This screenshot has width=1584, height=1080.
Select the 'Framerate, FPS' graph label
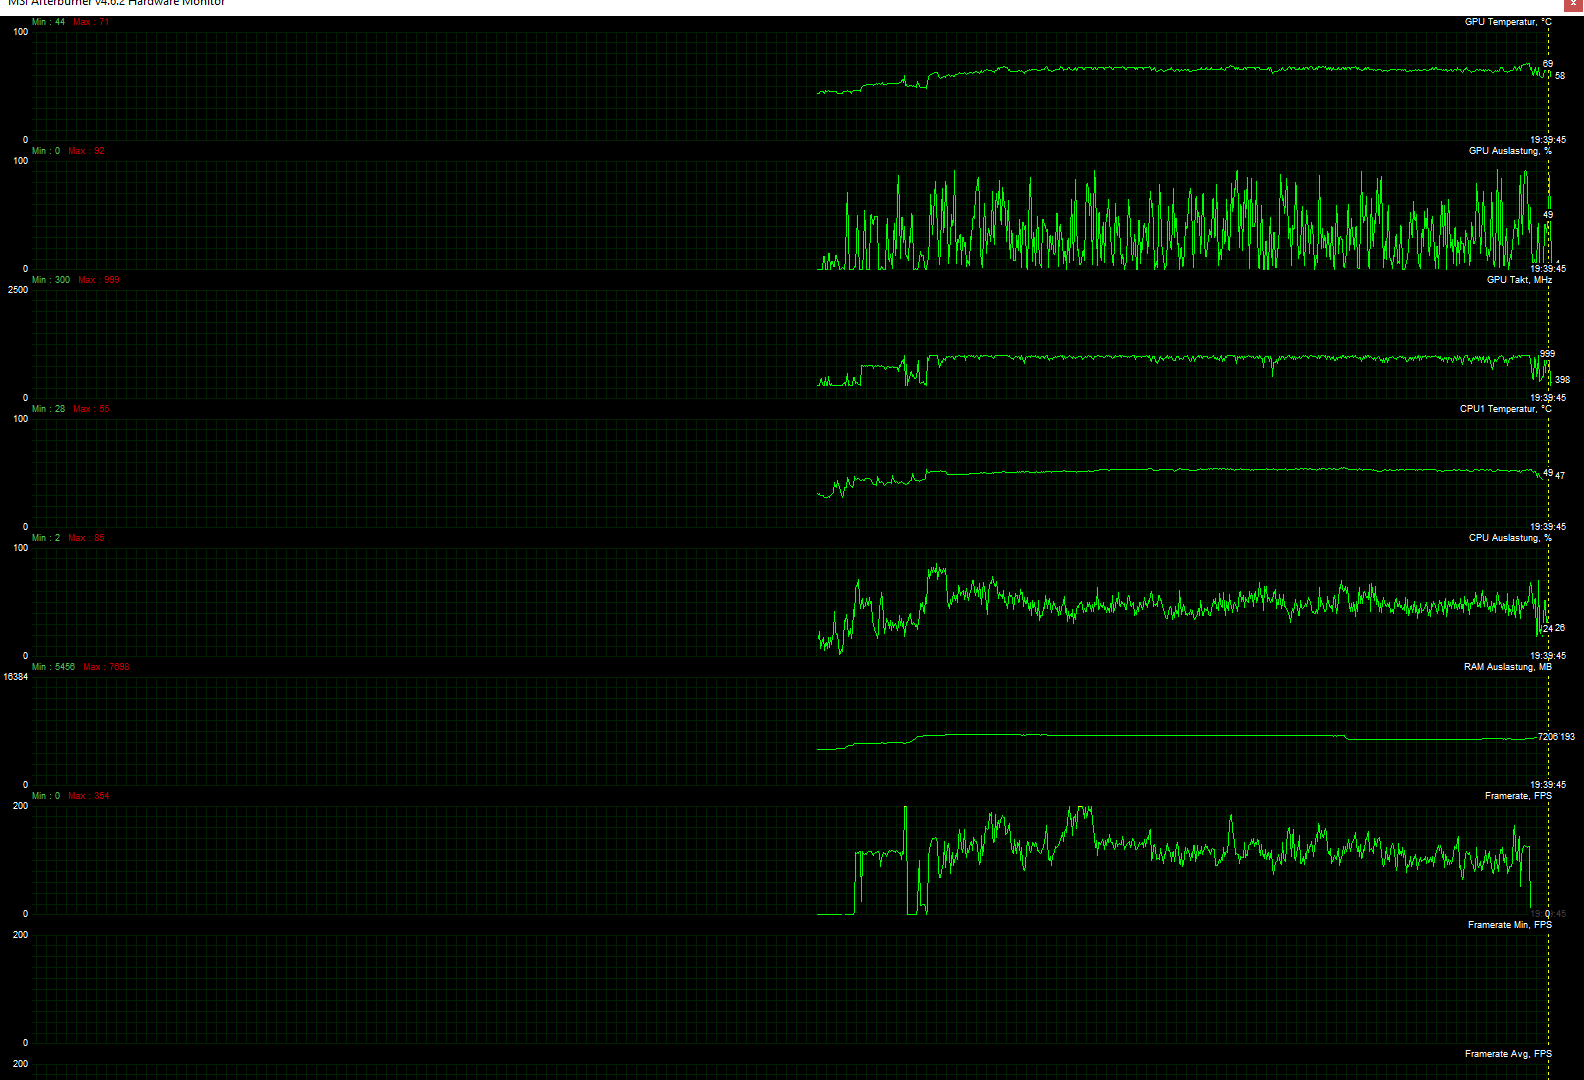[x=1518, y=796]
